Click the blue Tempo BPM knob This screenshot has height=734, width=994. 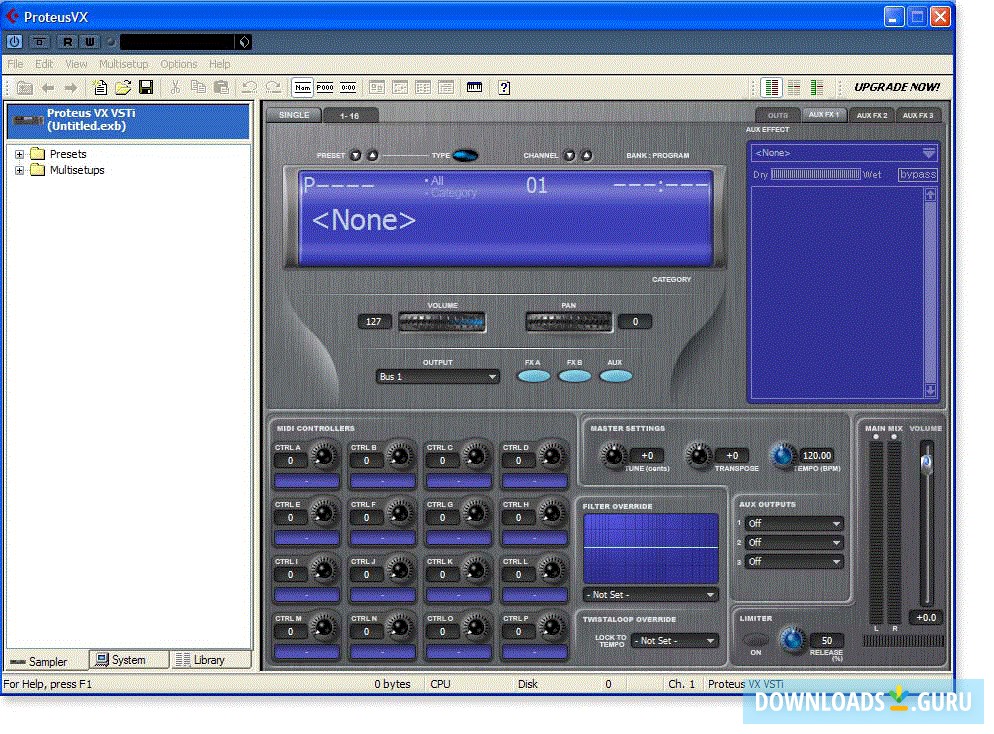point(782,455)
